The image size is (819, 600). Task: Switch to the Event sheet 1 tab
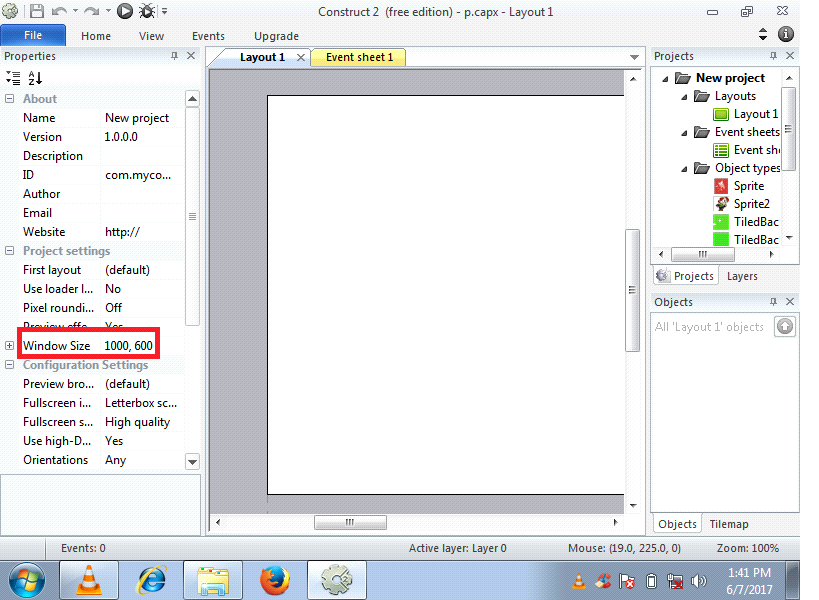click(x=357, y=57)
